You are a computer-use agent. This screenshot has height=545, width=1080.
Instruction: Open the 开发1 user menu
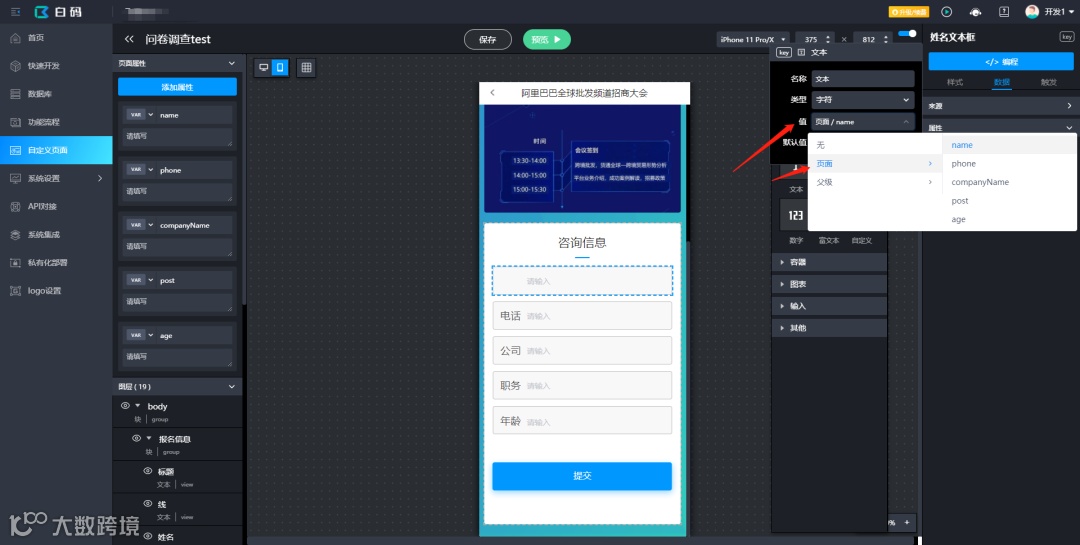click(1050, 12)
